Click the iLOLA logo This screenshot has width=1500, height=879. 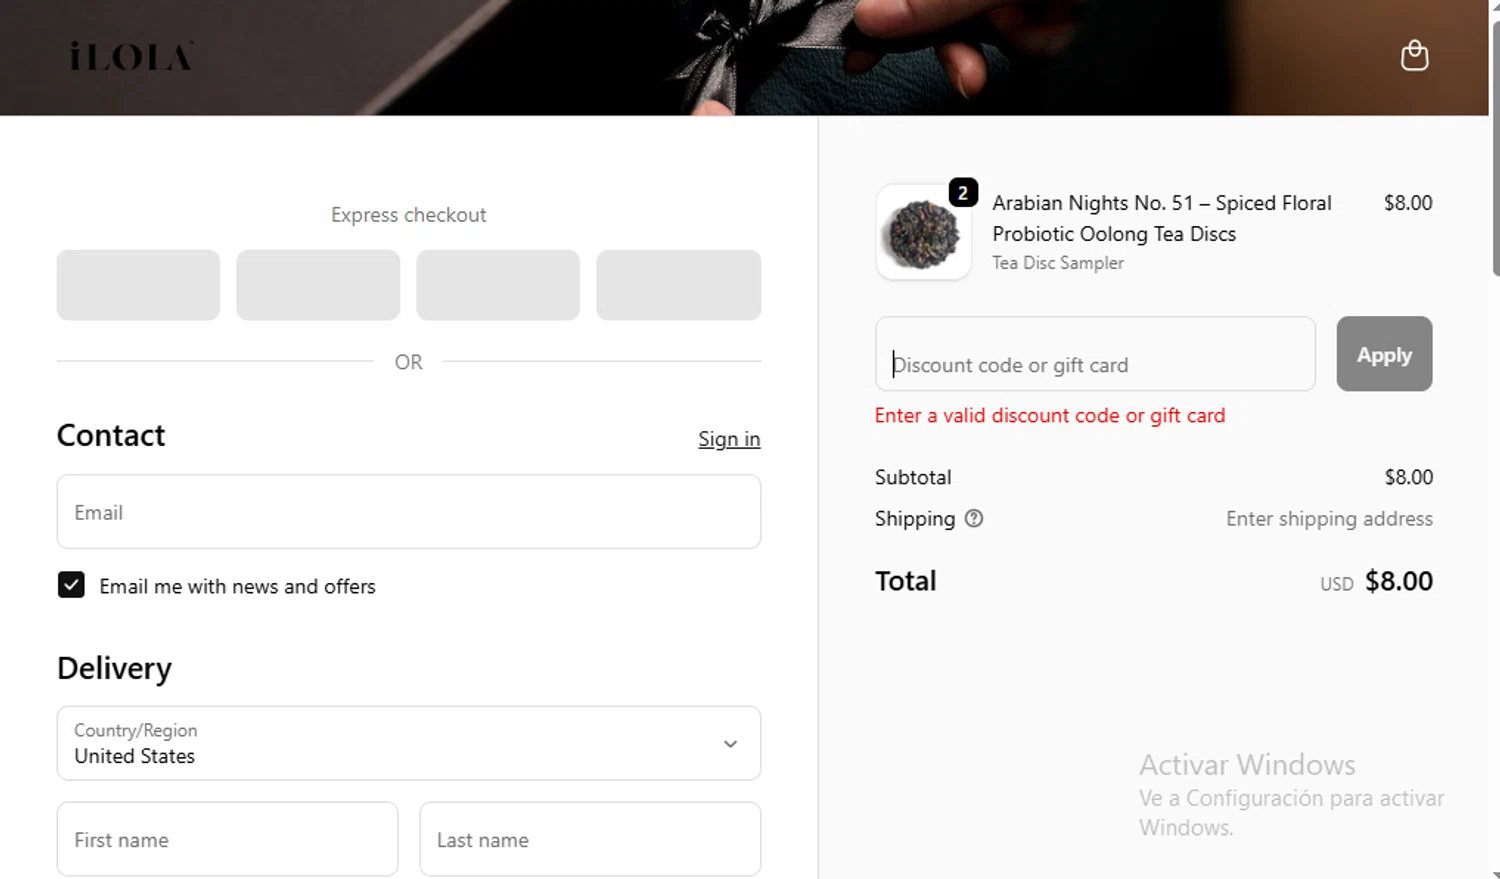pos(131,57)
